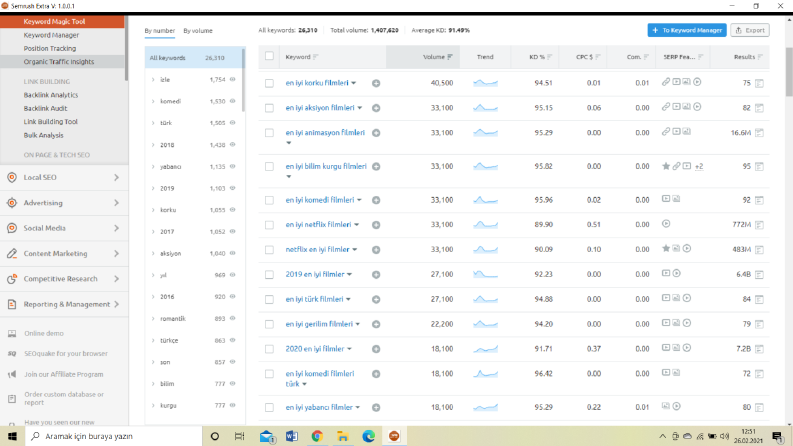Open Microsoft Edge from the taskbar
This screenshot has width=793, height=446.
click(368, 436)
